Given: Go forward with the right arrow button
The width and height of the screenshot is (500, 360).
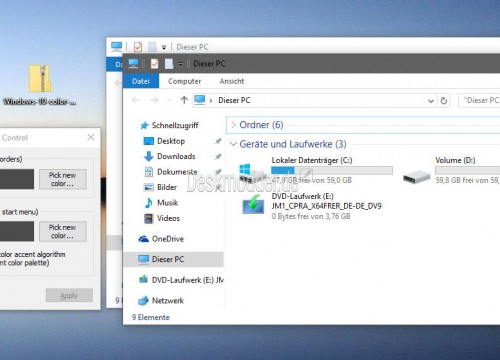Looking at the screenshot, I should pos(154,100).
